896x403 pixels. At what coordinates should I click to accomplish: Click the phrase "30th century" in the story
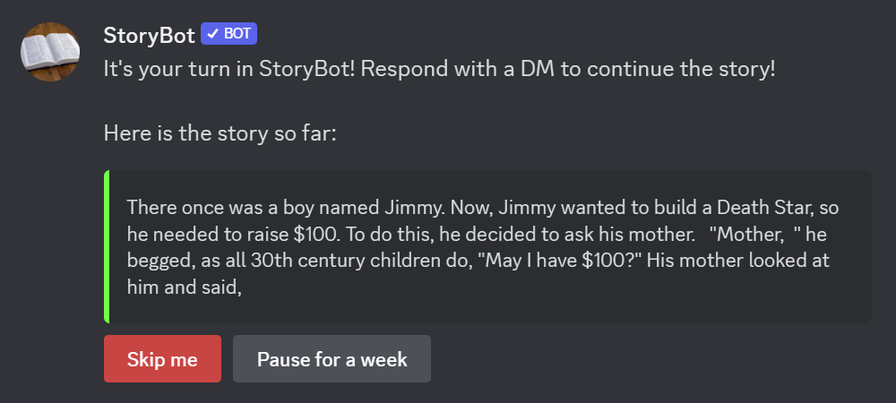click(299, 261)
